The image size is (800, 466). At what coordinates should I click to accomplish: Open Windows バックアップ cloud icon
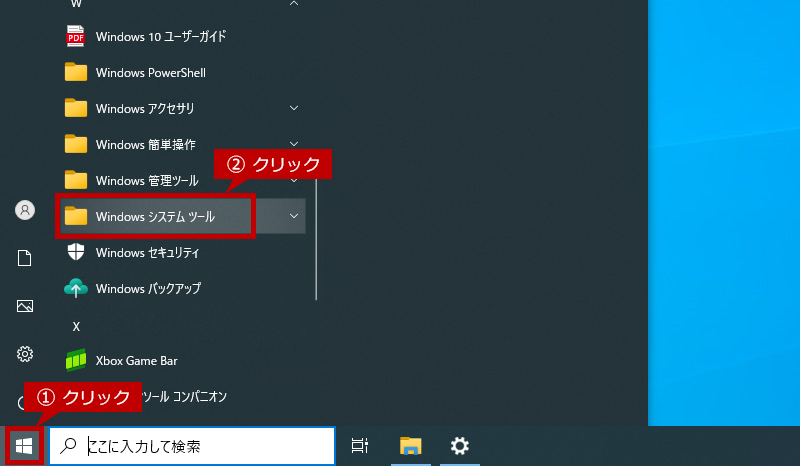coord(76,288)
